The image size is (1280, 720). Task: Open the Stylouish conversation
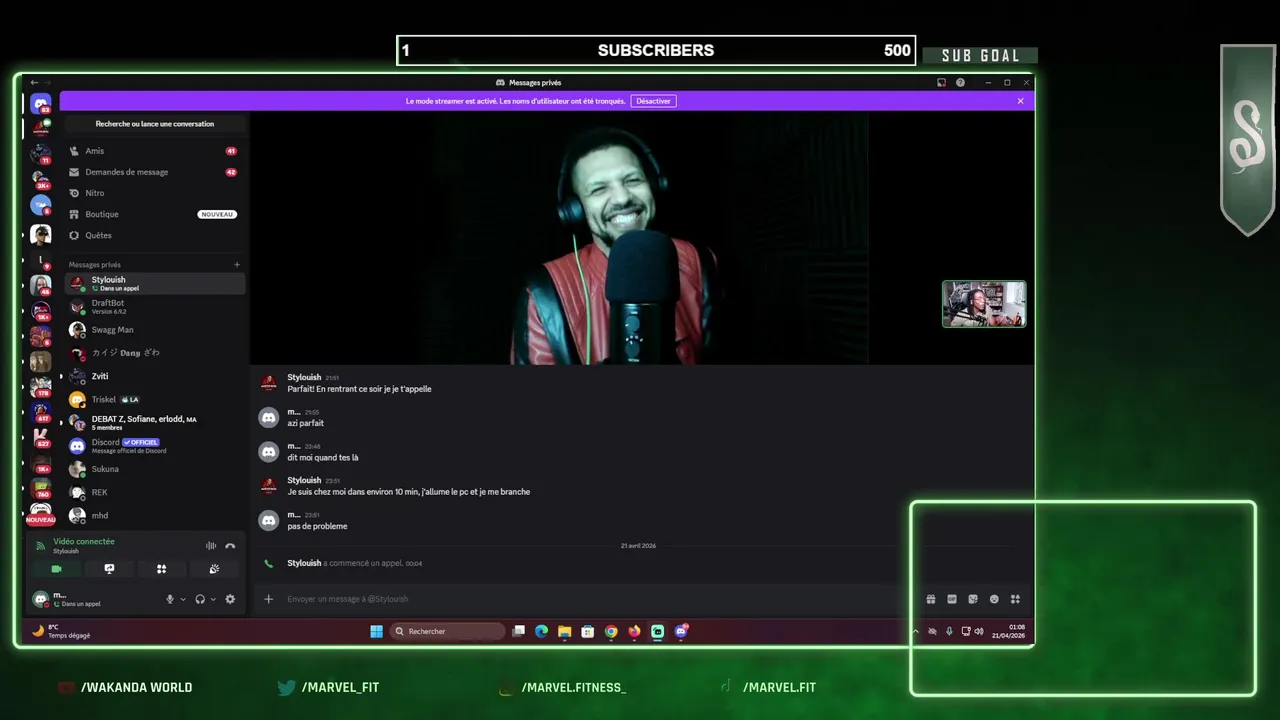[154, 284]
